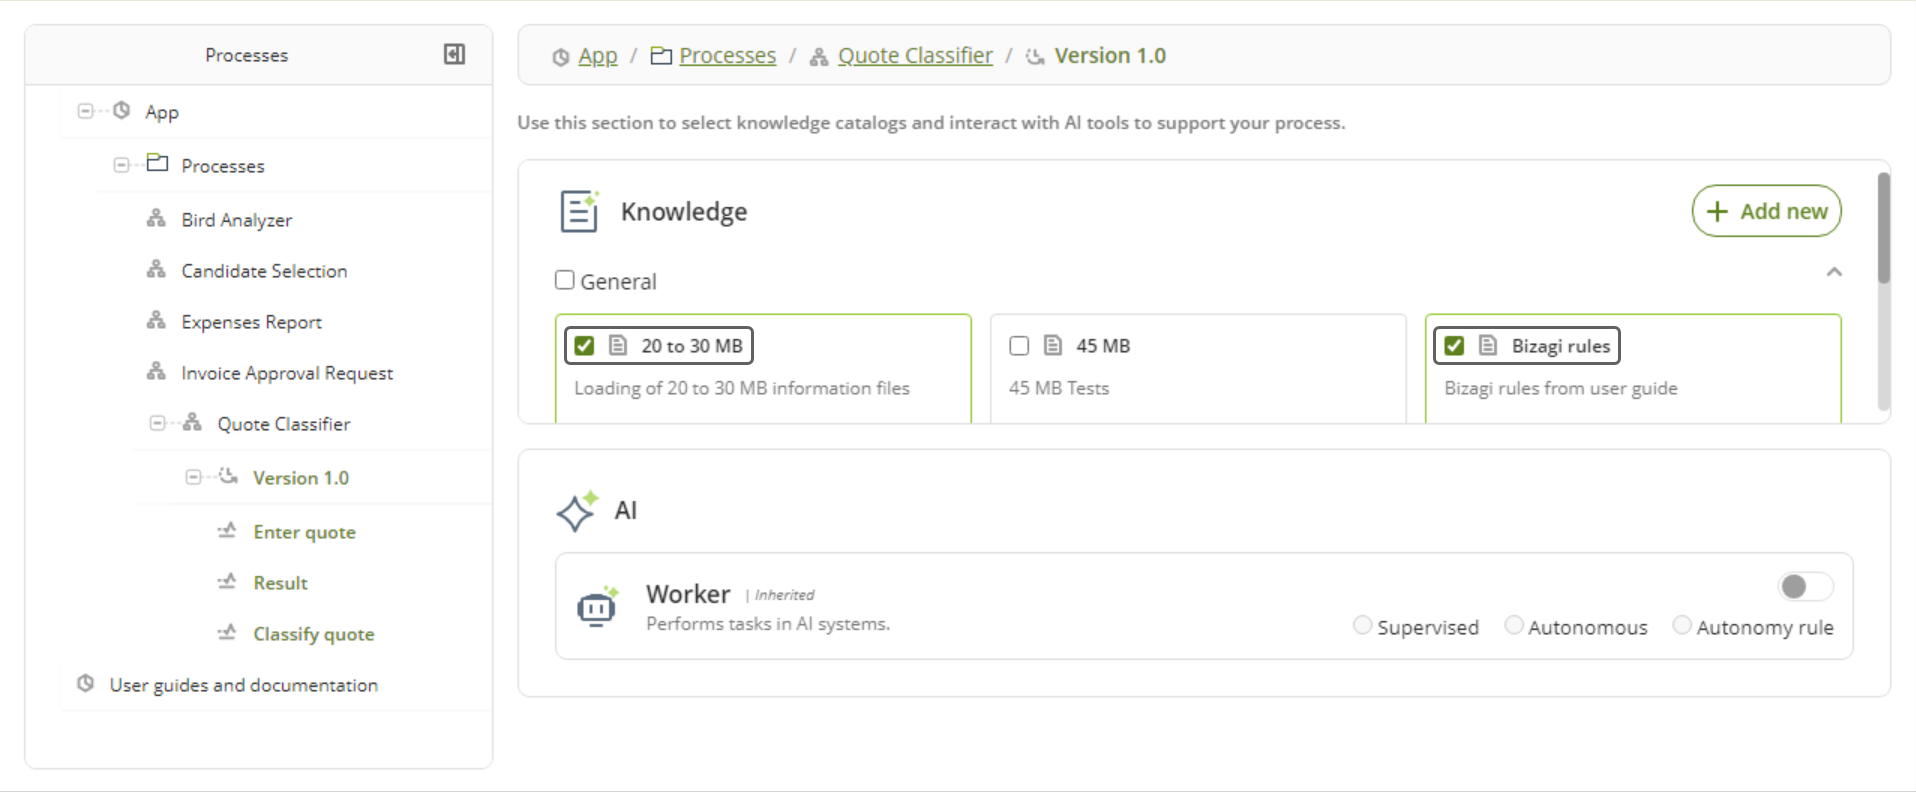Click the Expenses Report process icon
This screenshot has width=1916, height=792.
coord(156,321)
